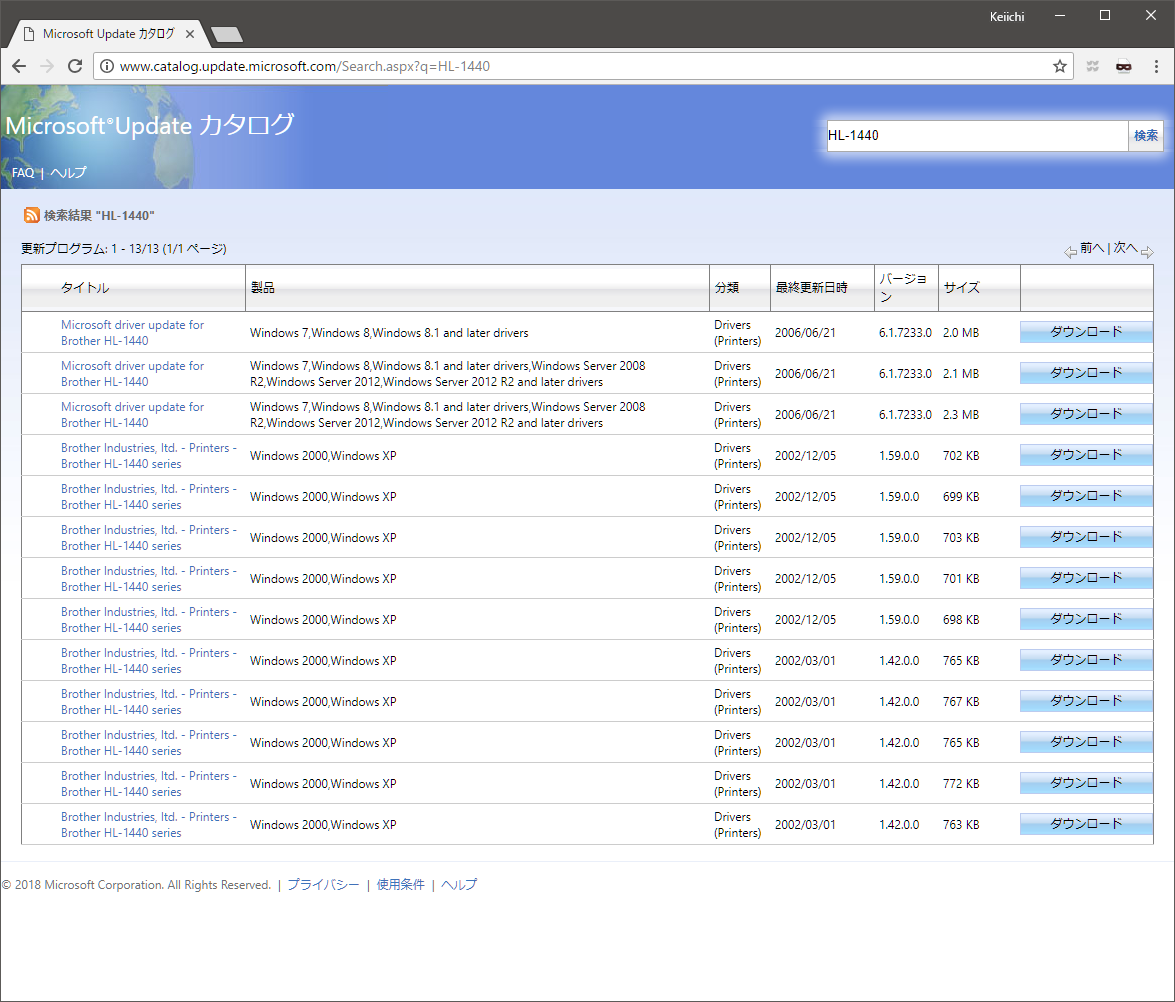Maximize the Chrome window
The width and height of the screenshot is (1175, 1002).
[1105, 16]
